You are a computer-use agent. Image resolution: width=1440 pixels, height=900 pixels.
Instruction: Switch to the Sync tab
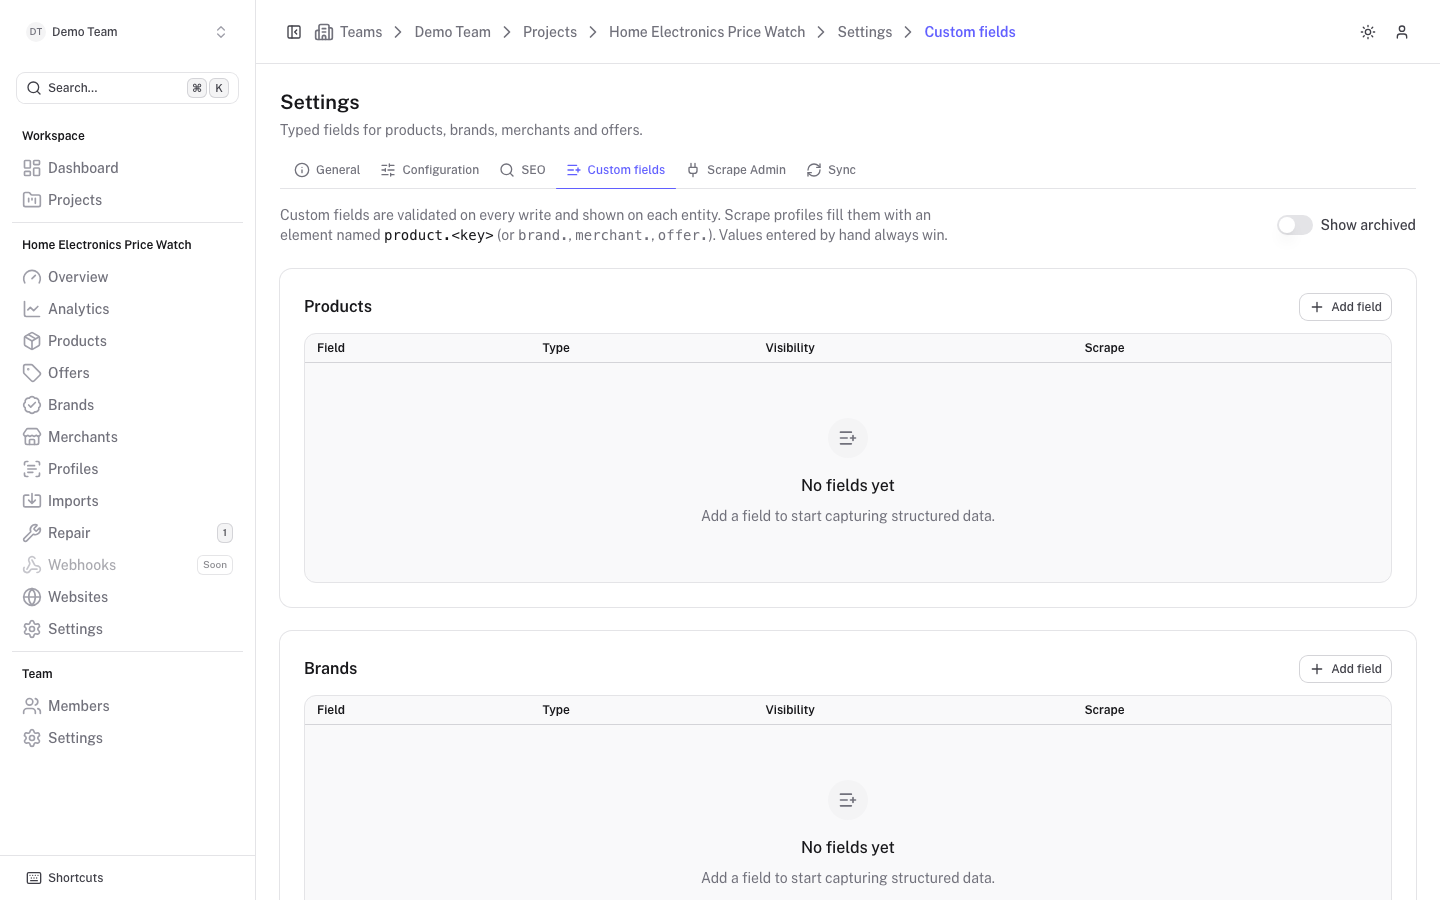coord(831,170)
